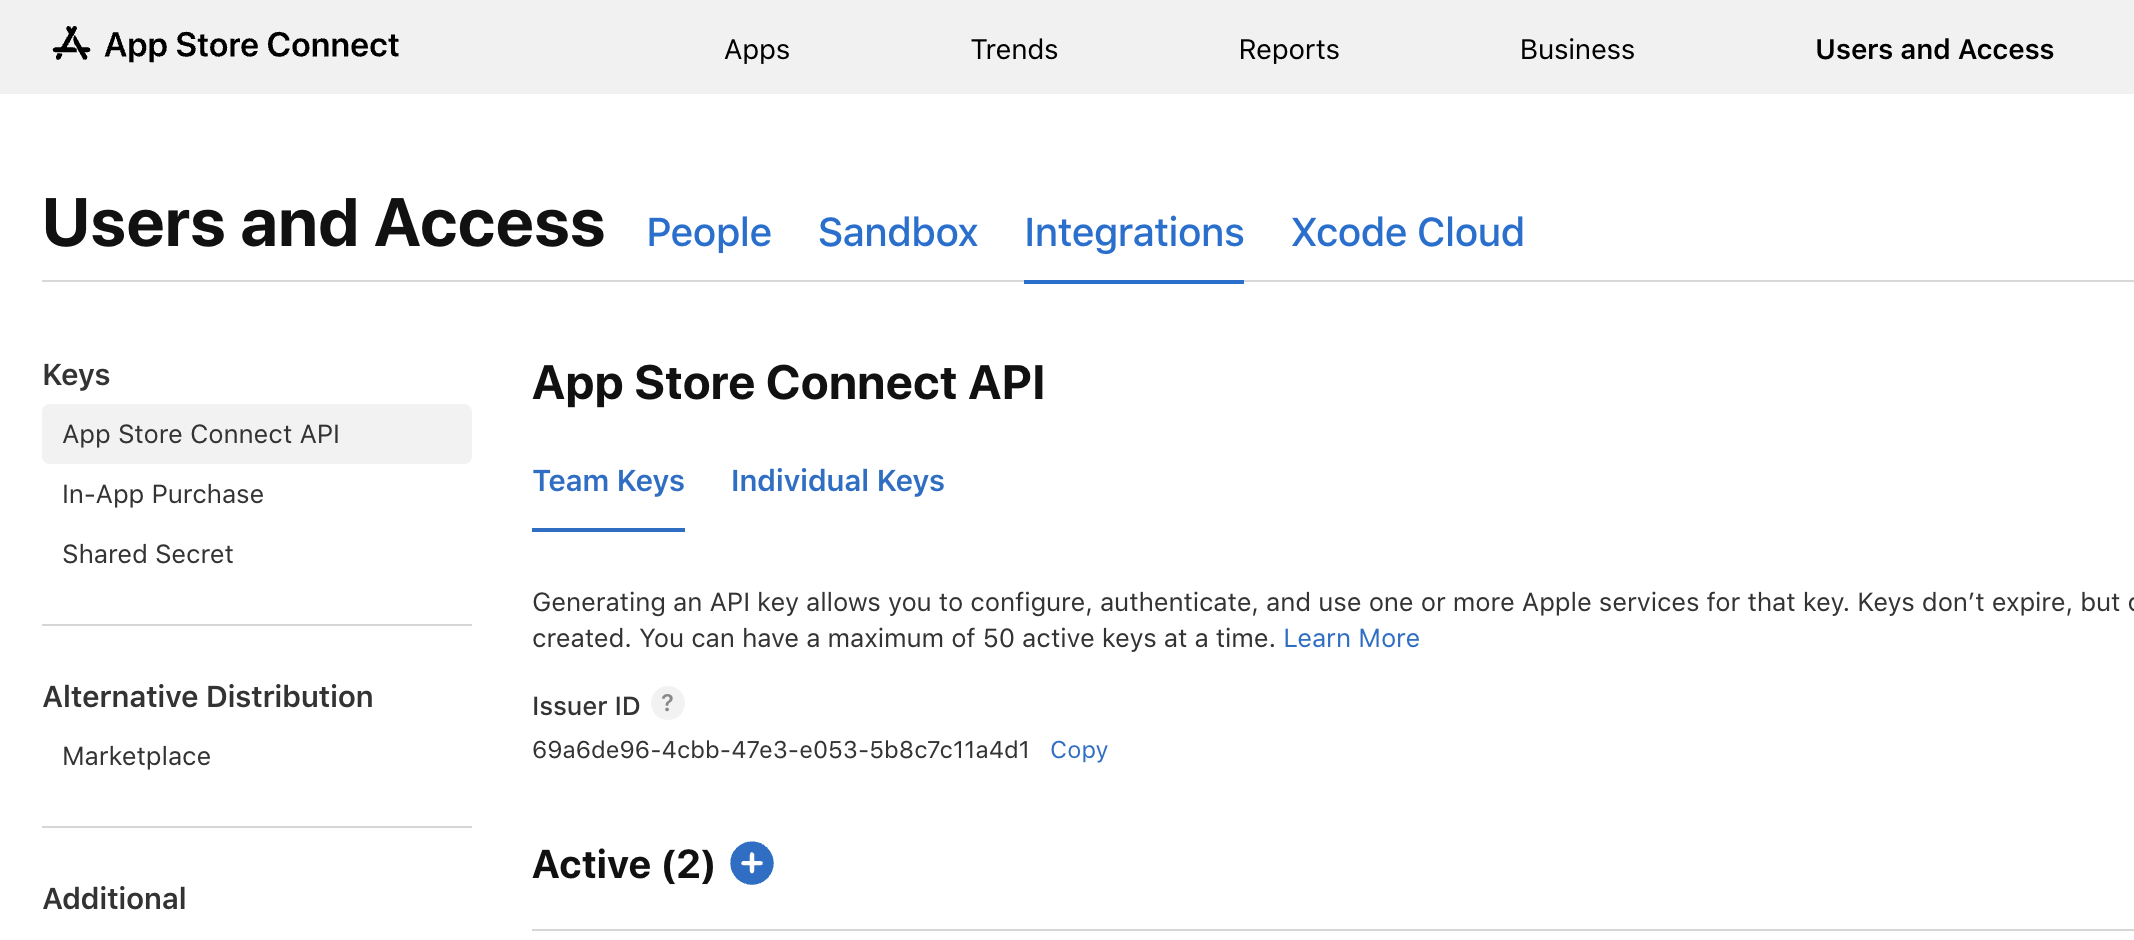Open the Sandbox tab

coord(898,232)
